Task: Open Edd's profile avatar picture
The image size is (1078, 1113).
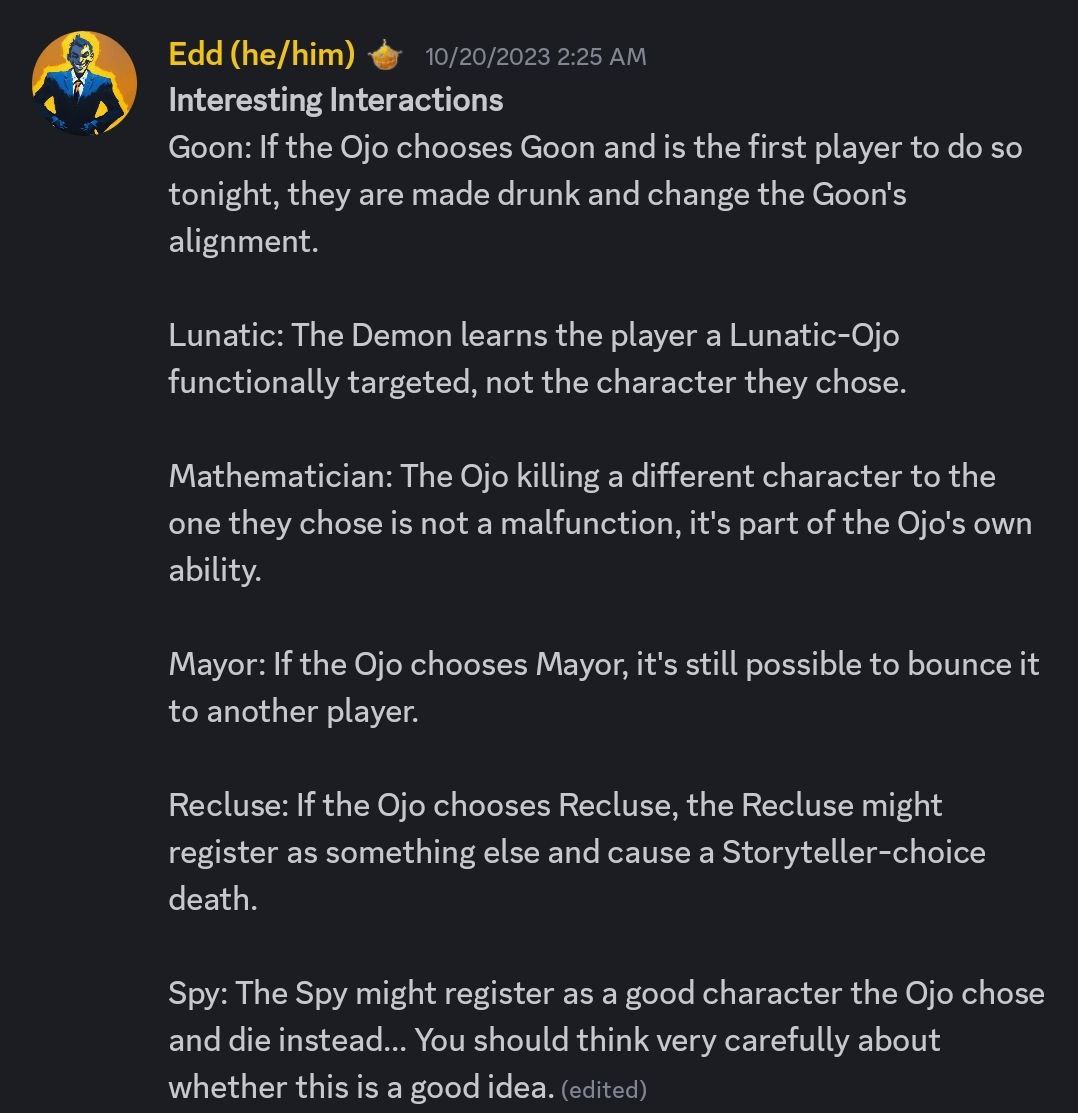Action: (84, 83)
